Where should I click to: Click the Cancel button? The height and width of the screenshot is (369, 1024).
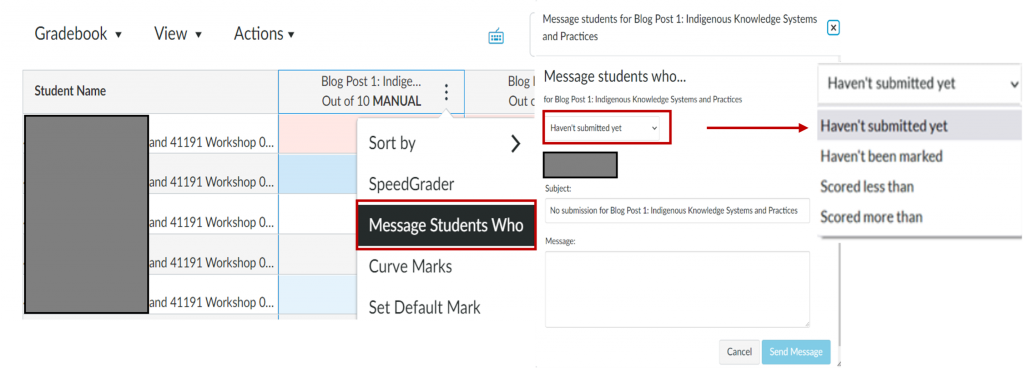click(739, 352)
